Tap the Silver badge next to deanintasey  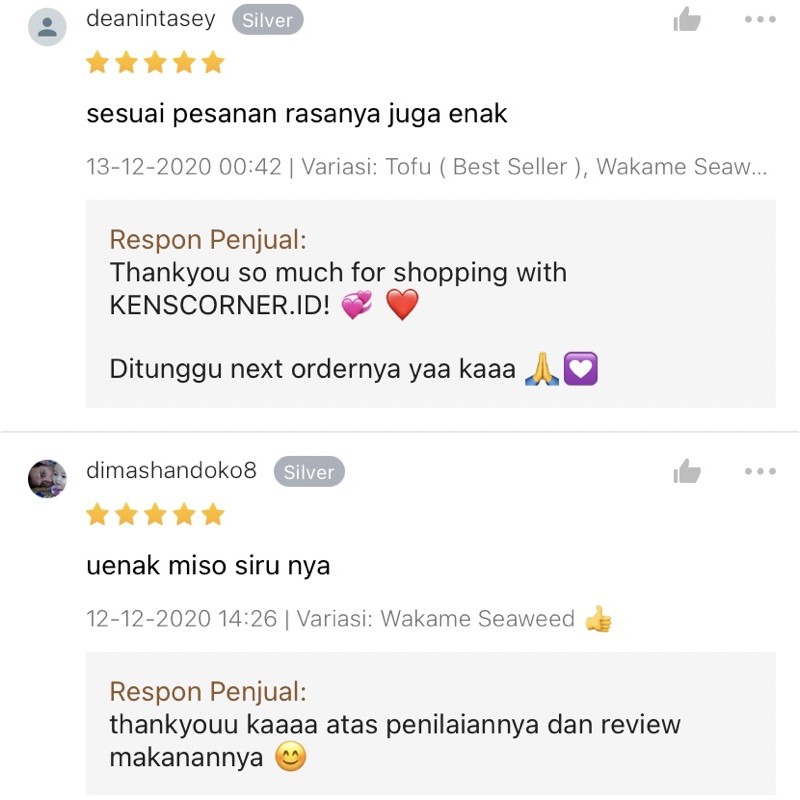click(267, 20)
